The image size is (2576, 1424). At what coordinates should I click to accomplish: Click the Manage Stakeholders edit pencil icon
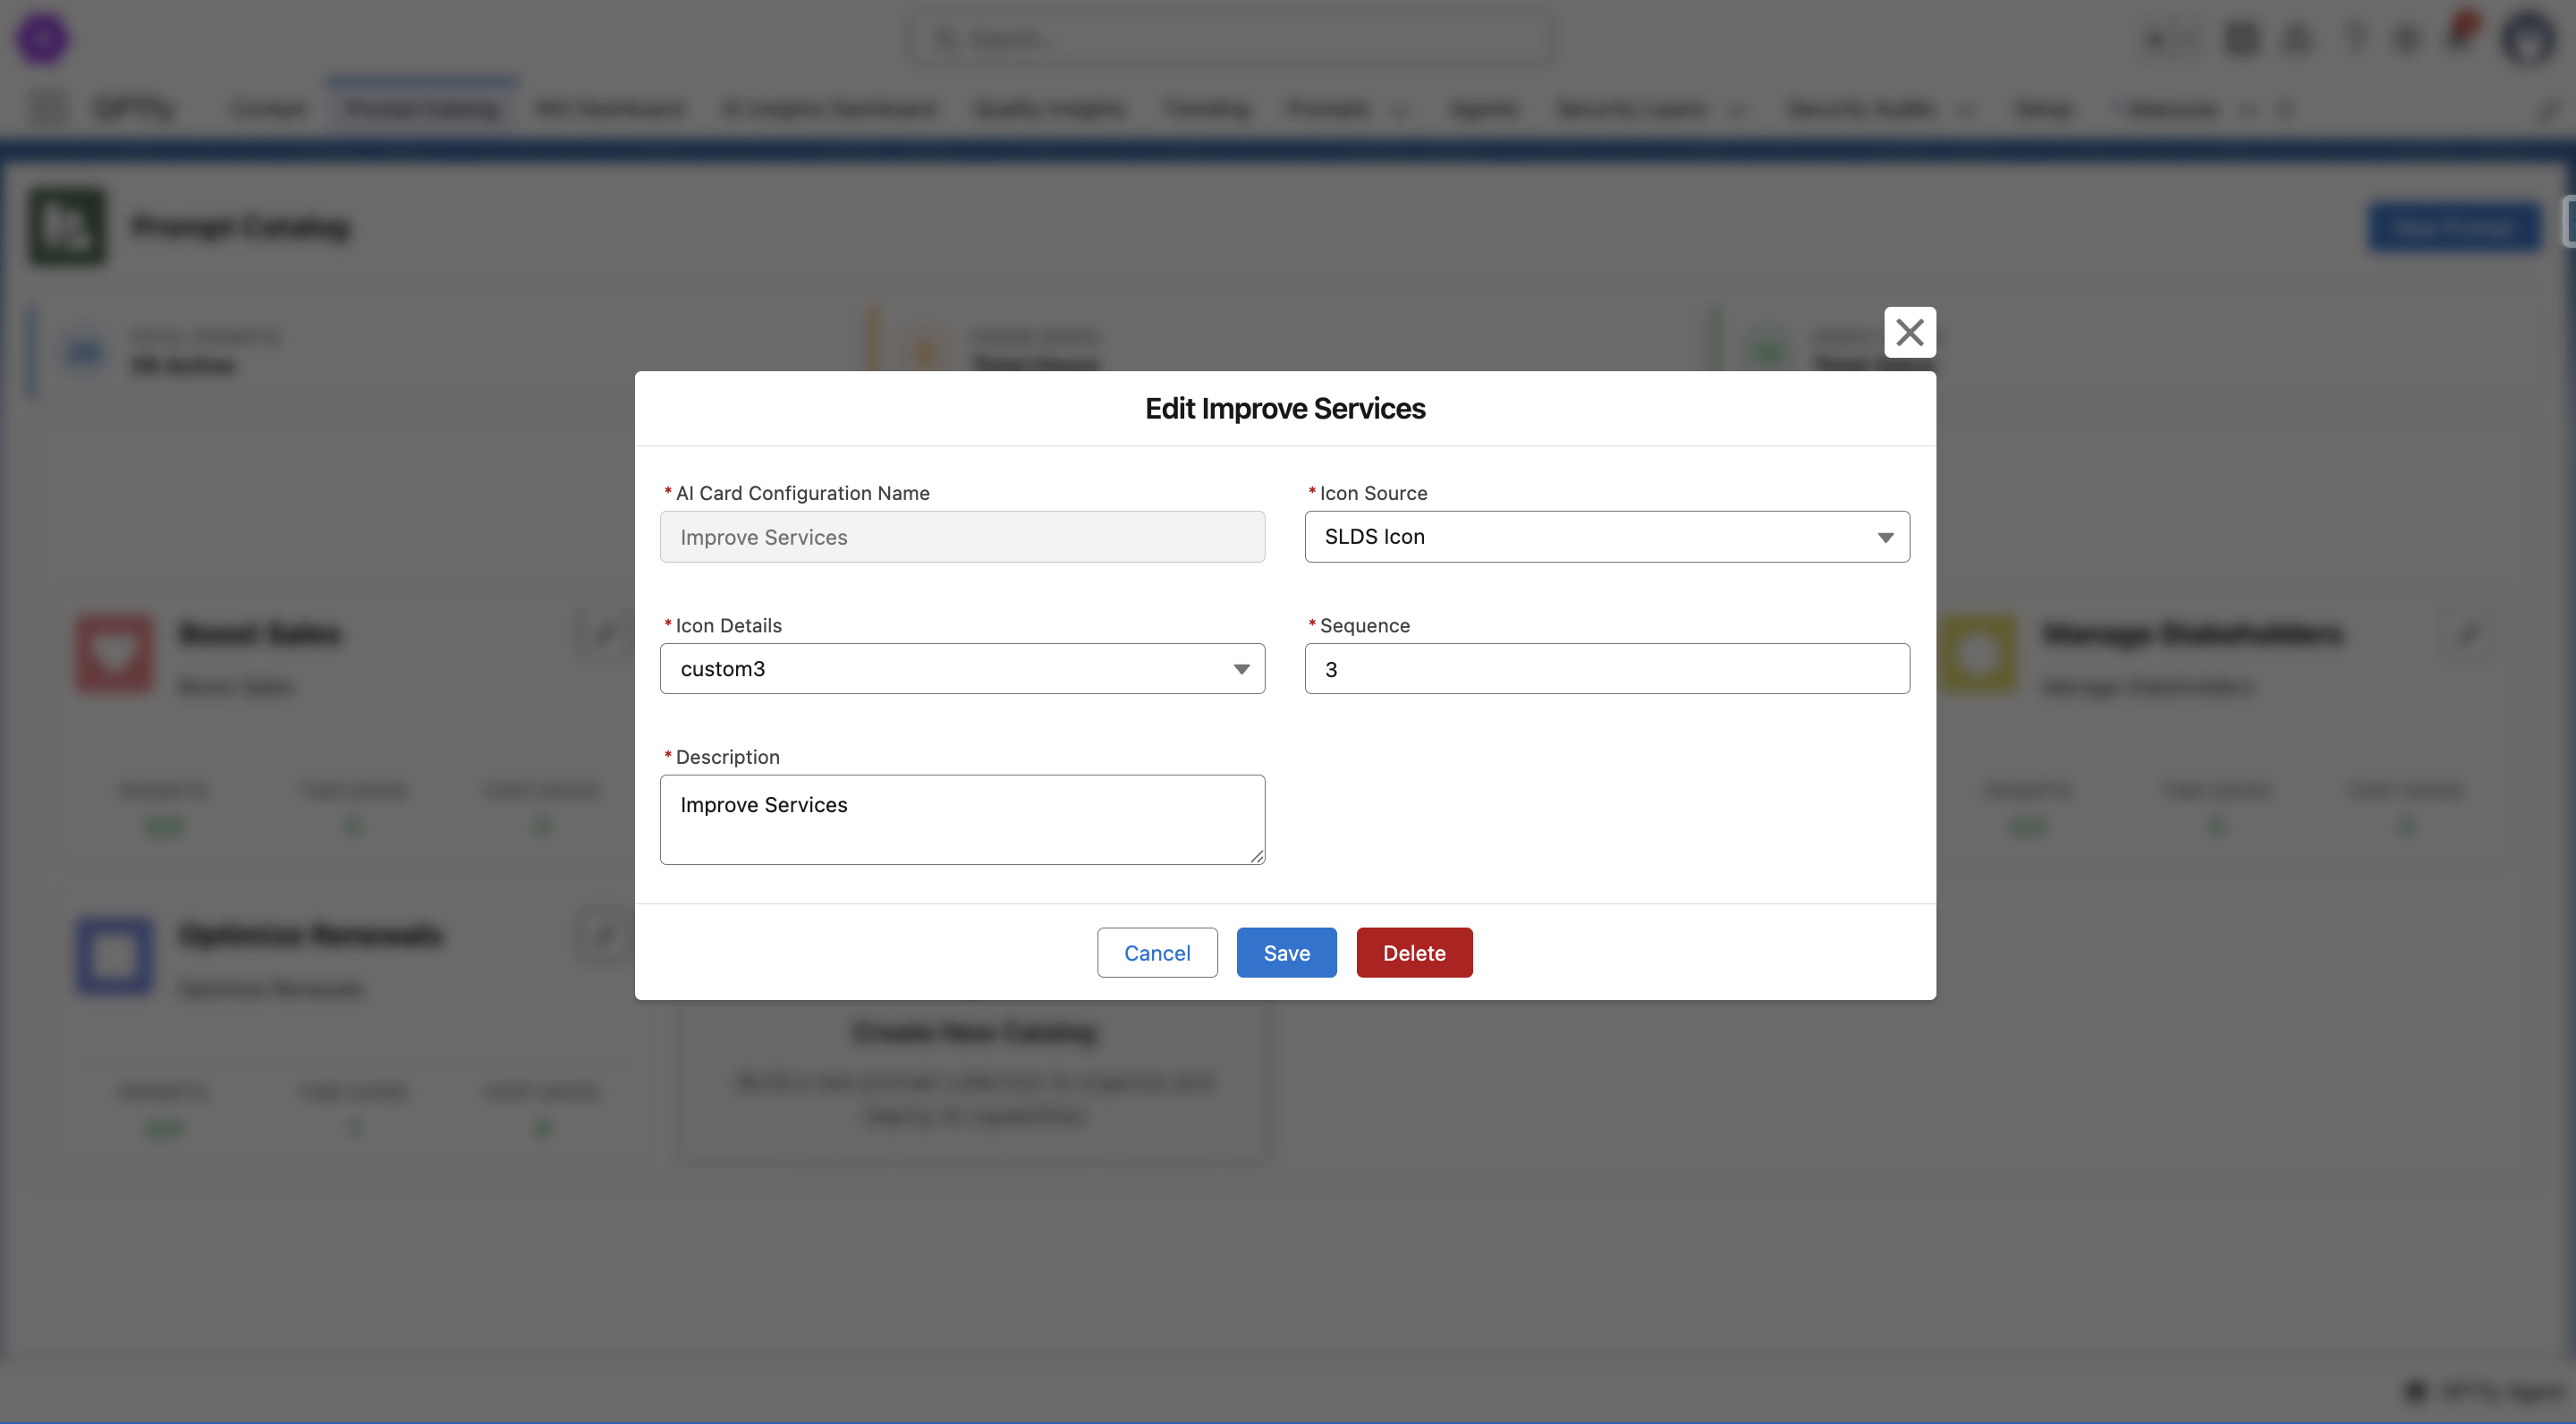click(x=2469, y=634)
